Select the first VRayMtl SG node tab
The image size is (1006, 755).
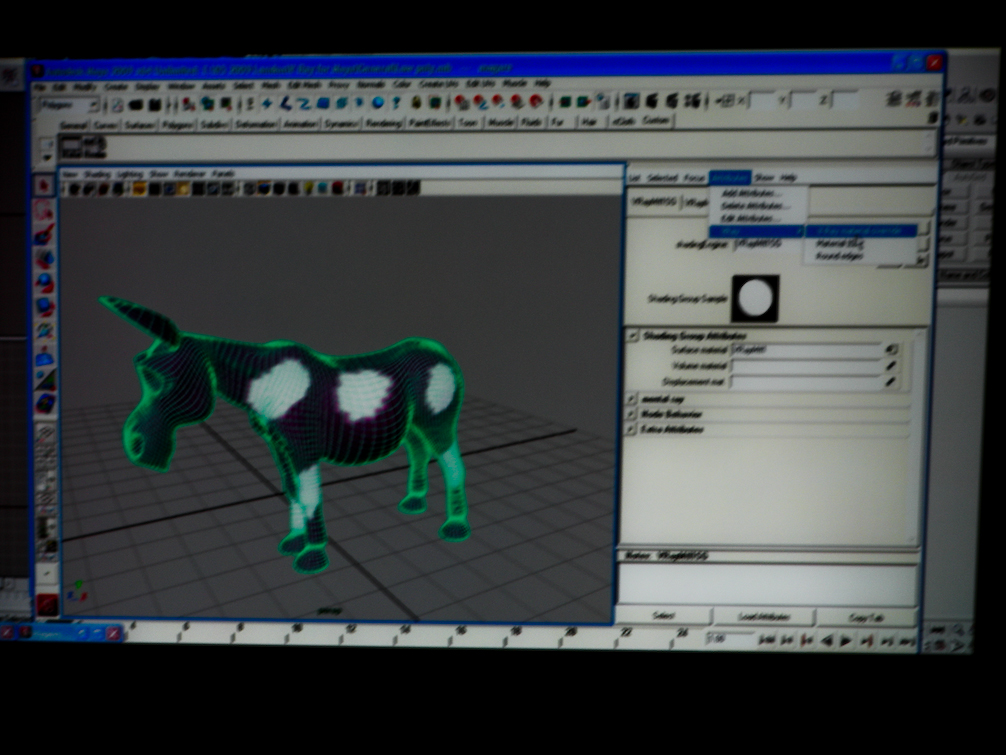[x=654, y=202]
